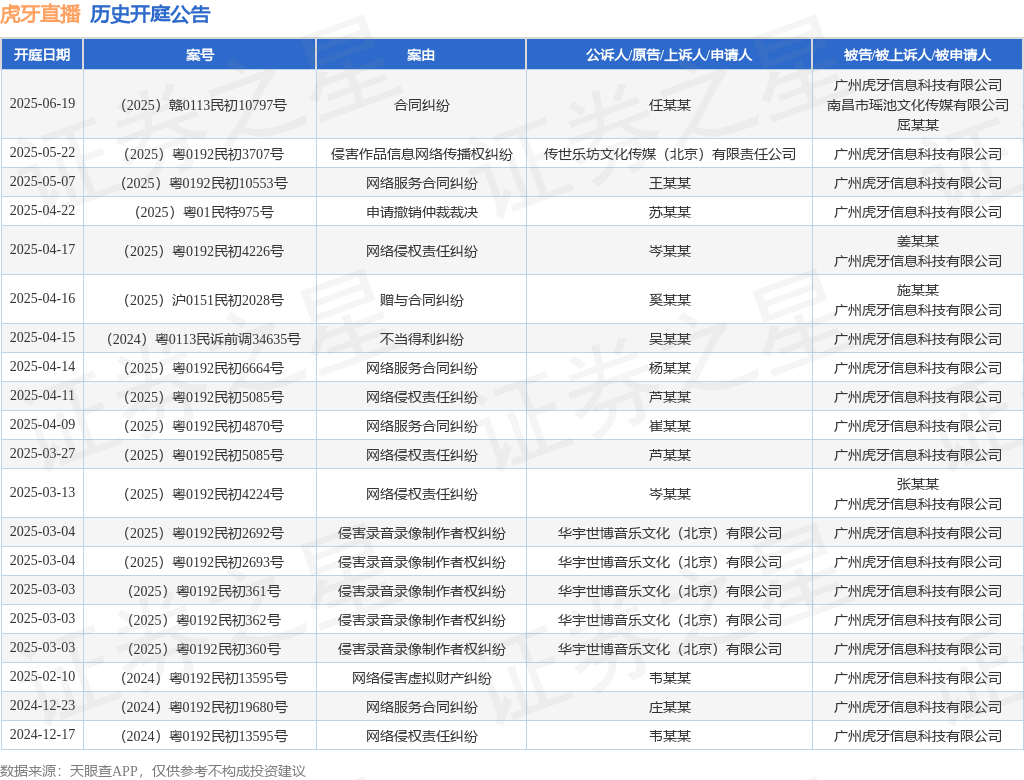The width and height of the screenshot is (1024, 780).
Task: Select the date cell 2025-05-22
Action: (x=42, y=153)
